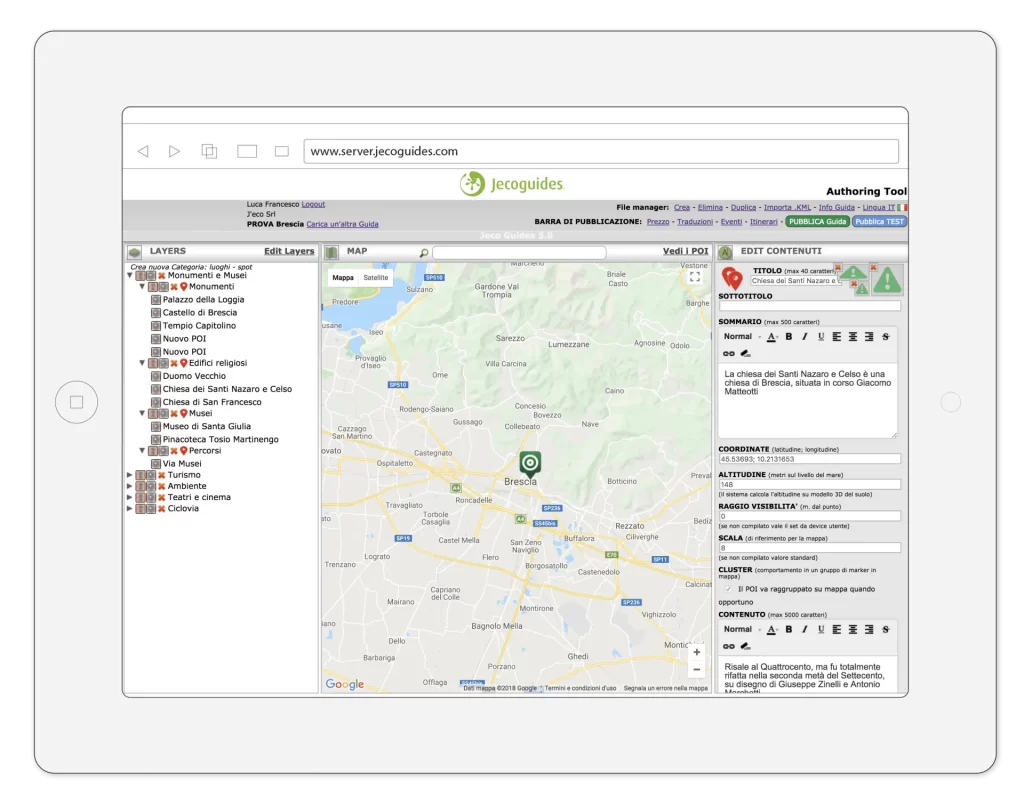This screenshot has height=805, width=1024.
Task: Click the Logout link
Action: click(313, 204)
